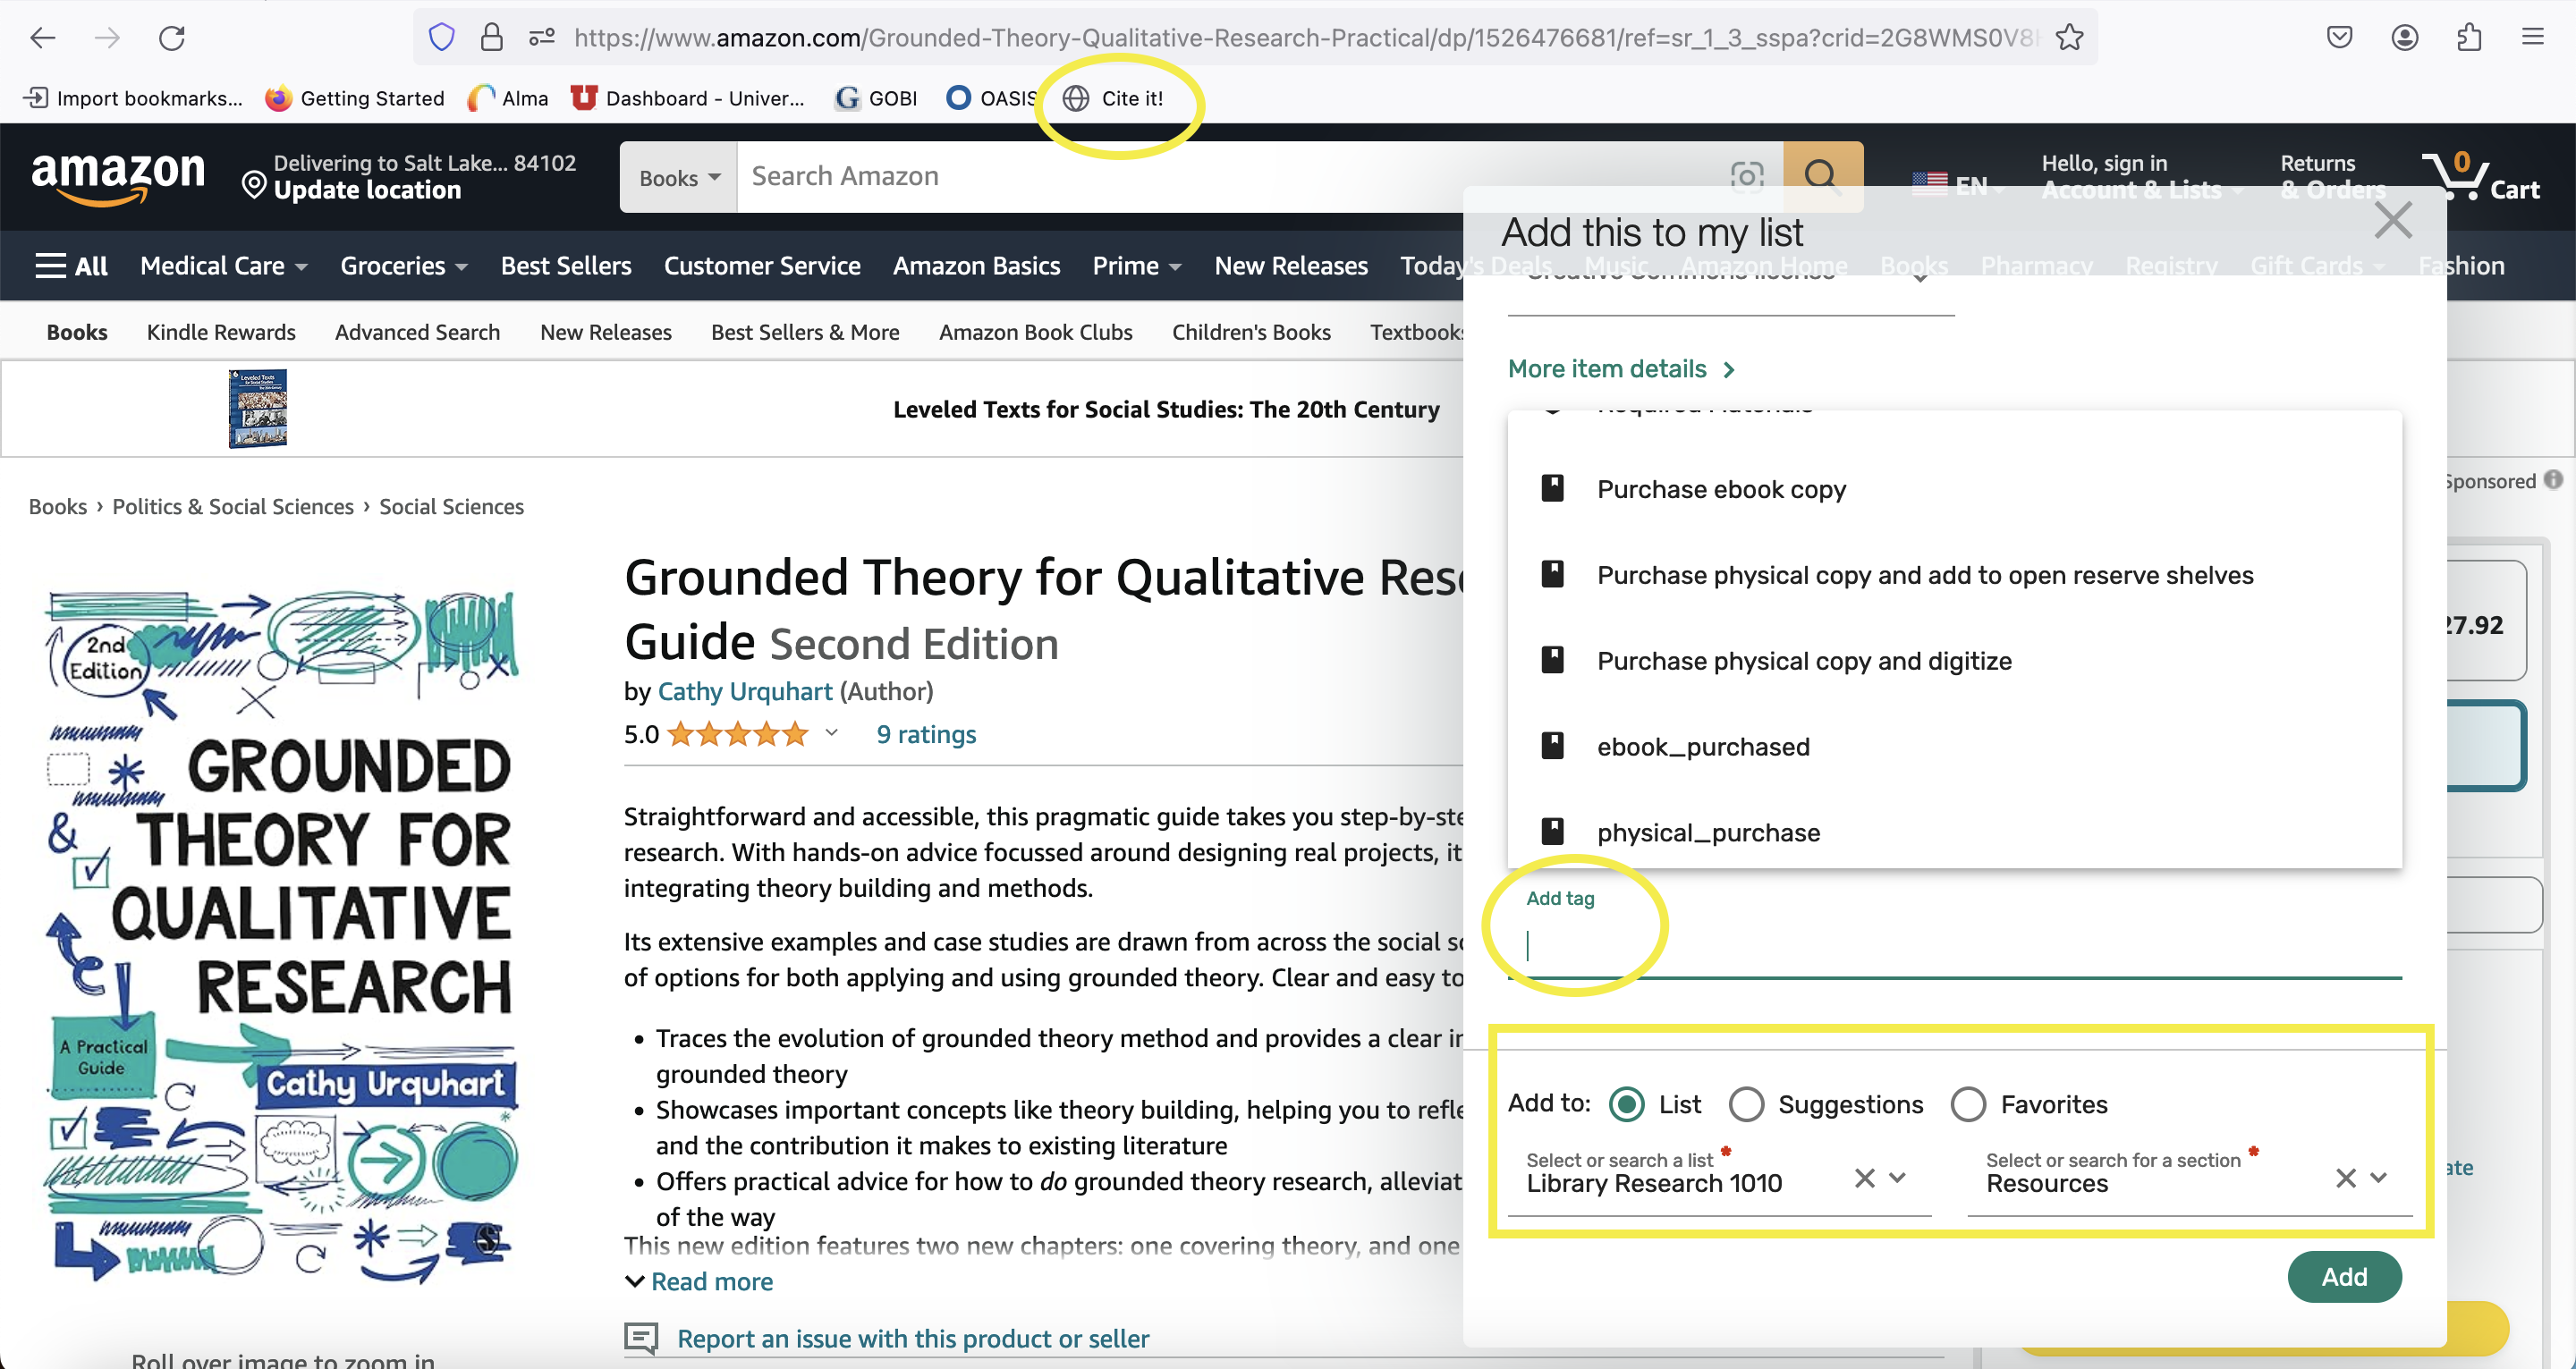Open the Update location pin

click(254, 184)
